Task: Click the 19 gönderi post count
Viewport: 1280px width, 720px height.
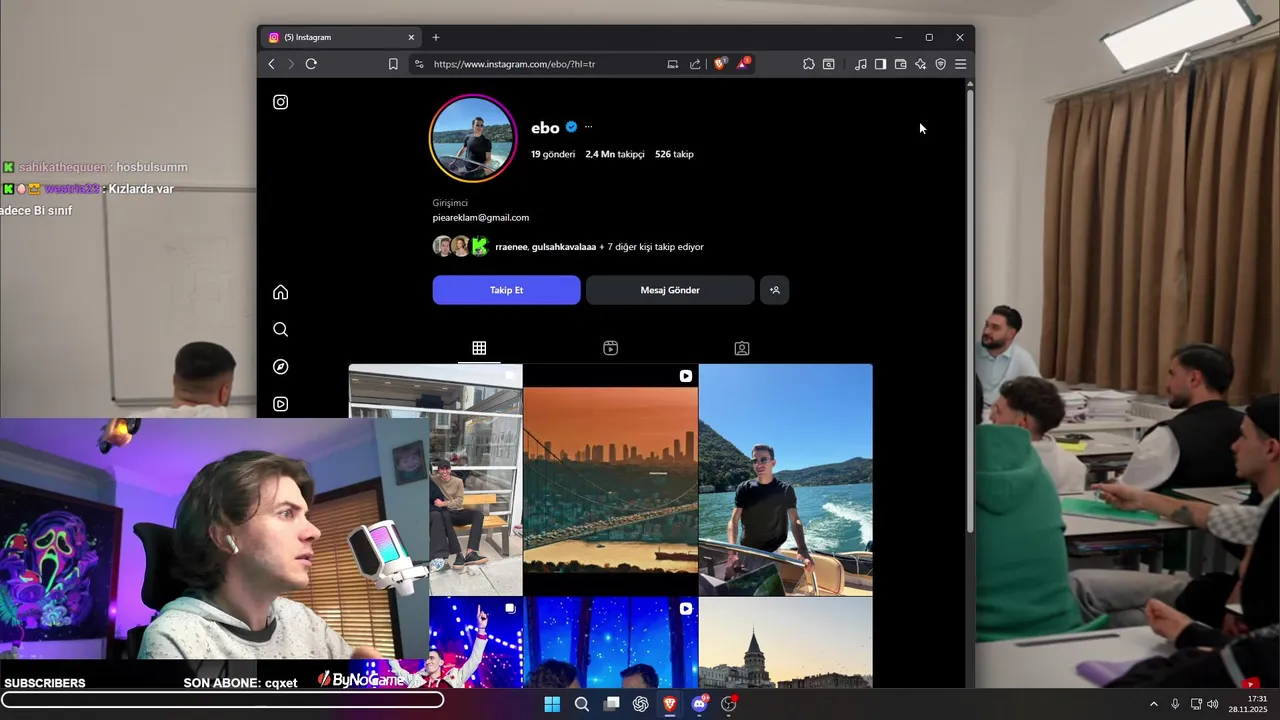Action: pyautogui.click(x=553, y=154)
